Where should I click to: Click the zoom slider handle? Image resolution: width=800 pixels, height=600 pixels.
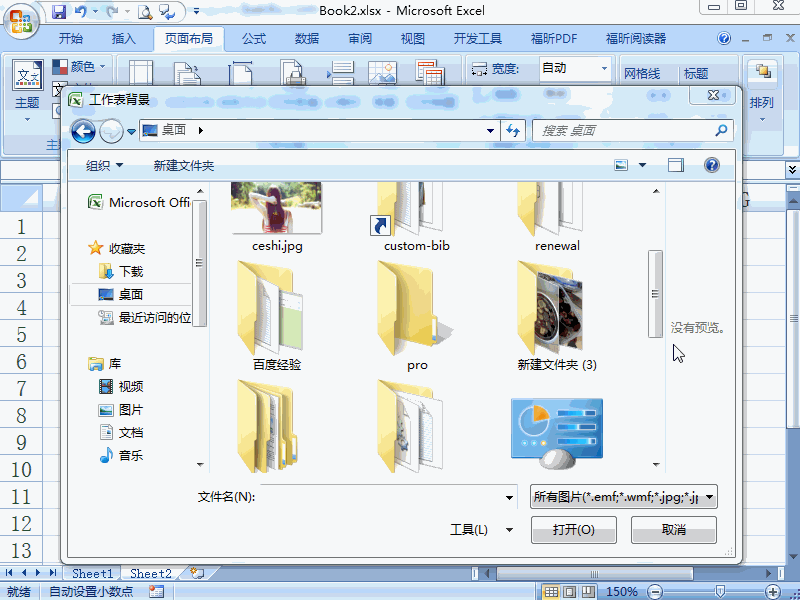point(720,592)
